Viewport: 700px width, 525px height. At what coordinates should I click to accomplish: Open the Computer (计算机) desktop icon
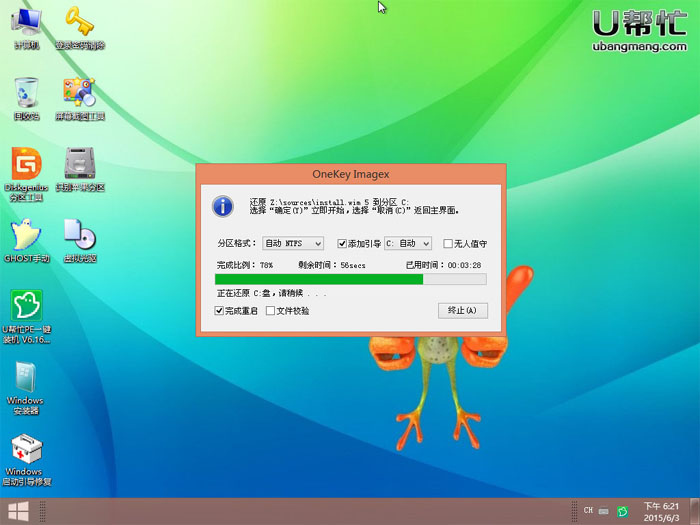coord(26,24)
